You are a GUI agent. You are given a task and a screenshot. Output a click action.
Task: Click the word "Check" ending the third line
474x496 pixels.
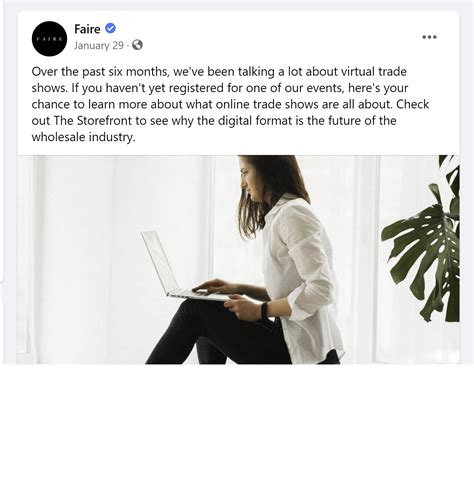click(x=412, y=104)
